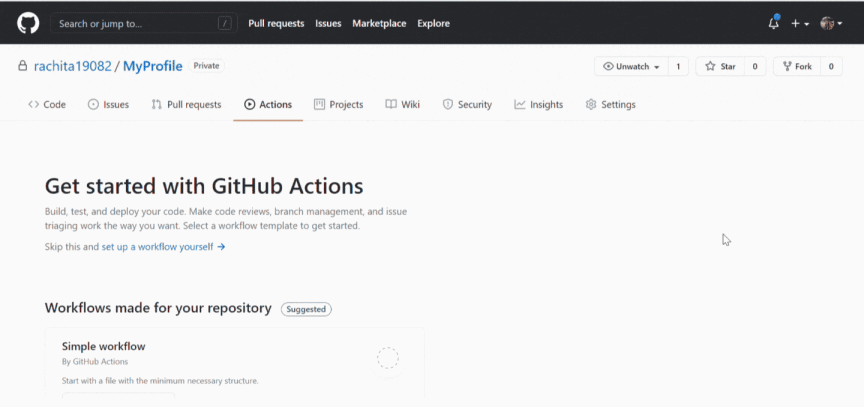Click the lock icon beside repository name

(x=23, y=66)
